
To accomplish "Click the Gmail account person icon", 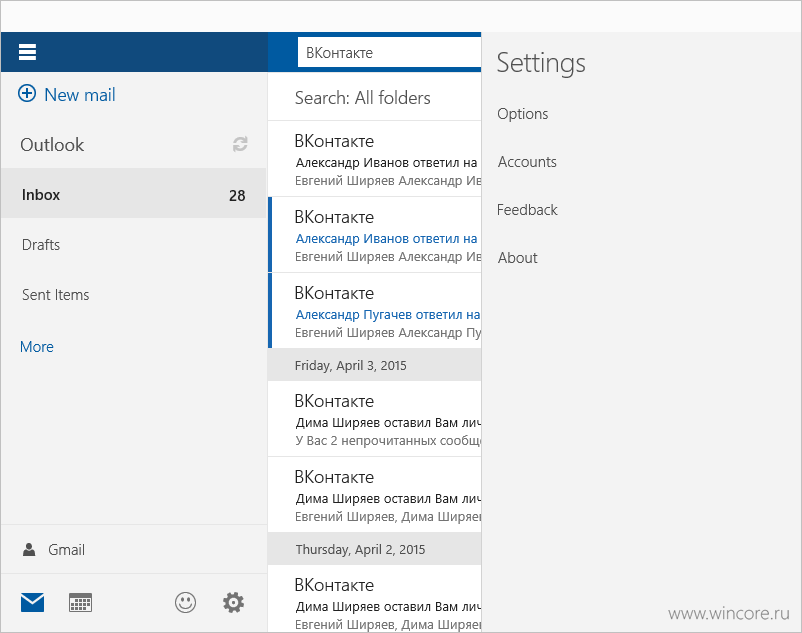I will point(29,550).
